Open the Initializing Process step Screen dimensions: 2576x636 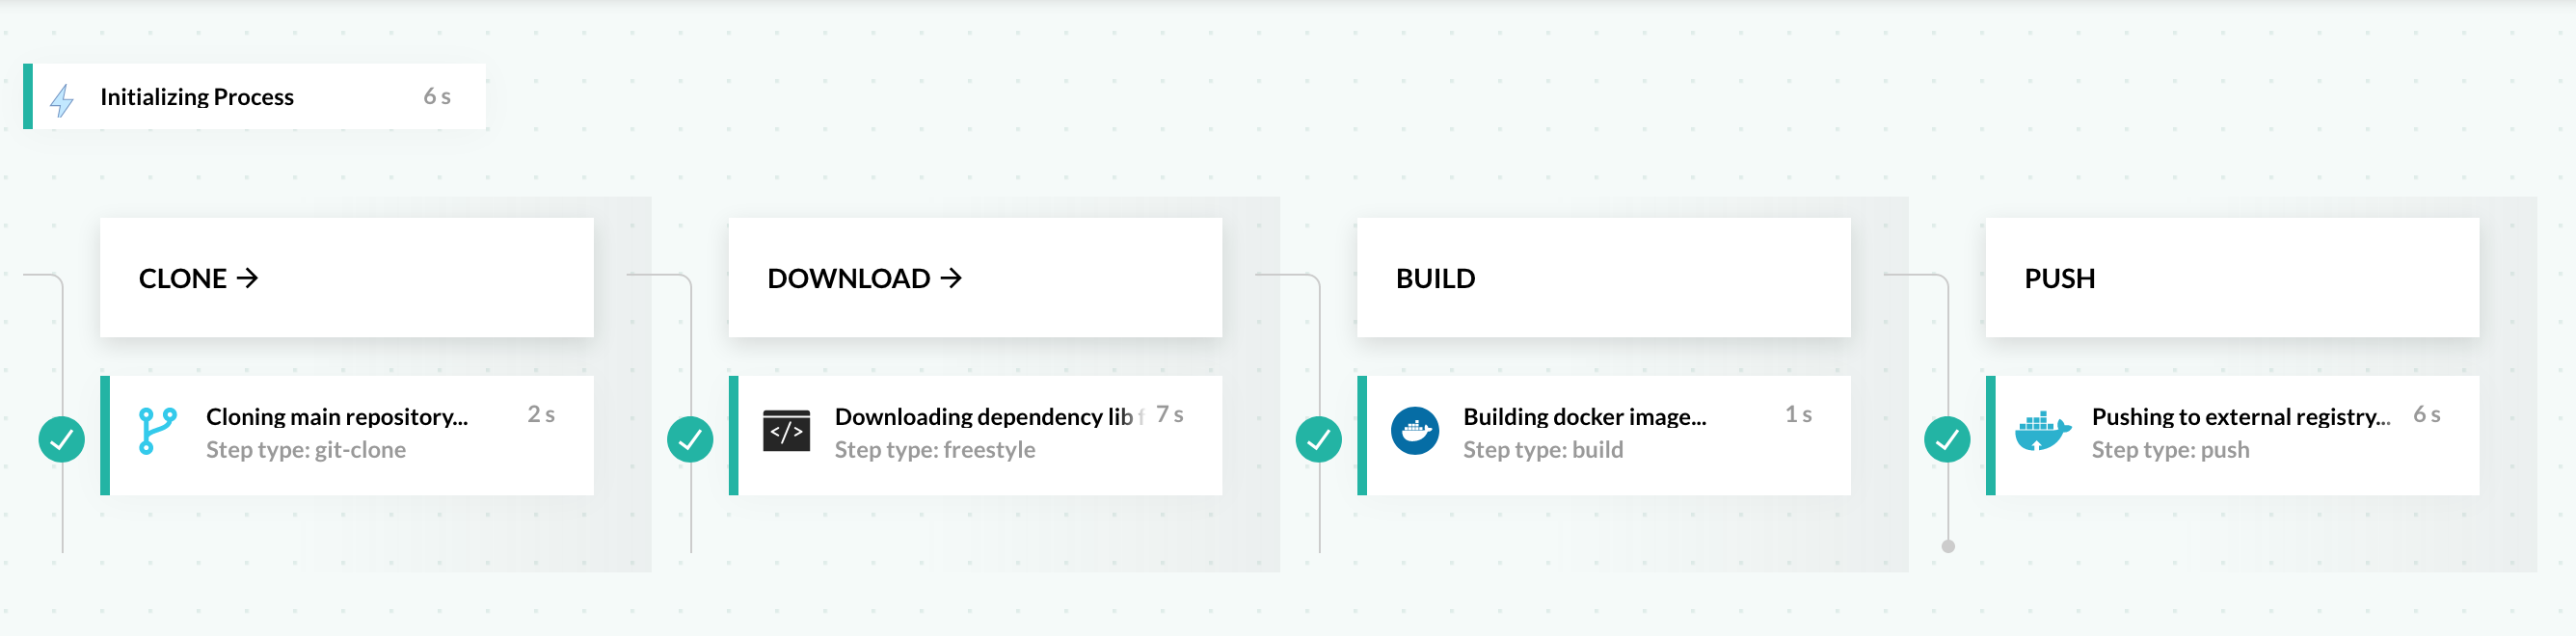[196, 97]
